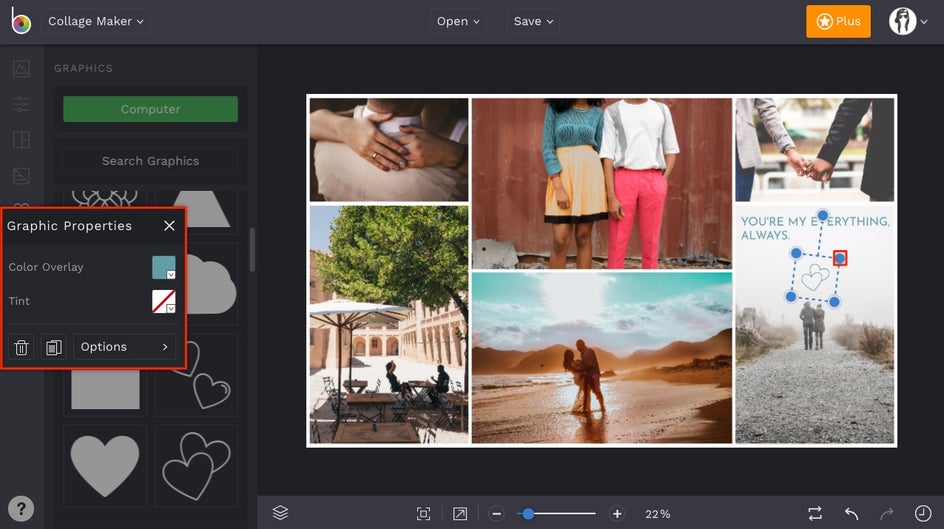The height and width of the screenshot is (529, 944).
Task: Click the 22% zoom value
Action: [x=657, y=514]
